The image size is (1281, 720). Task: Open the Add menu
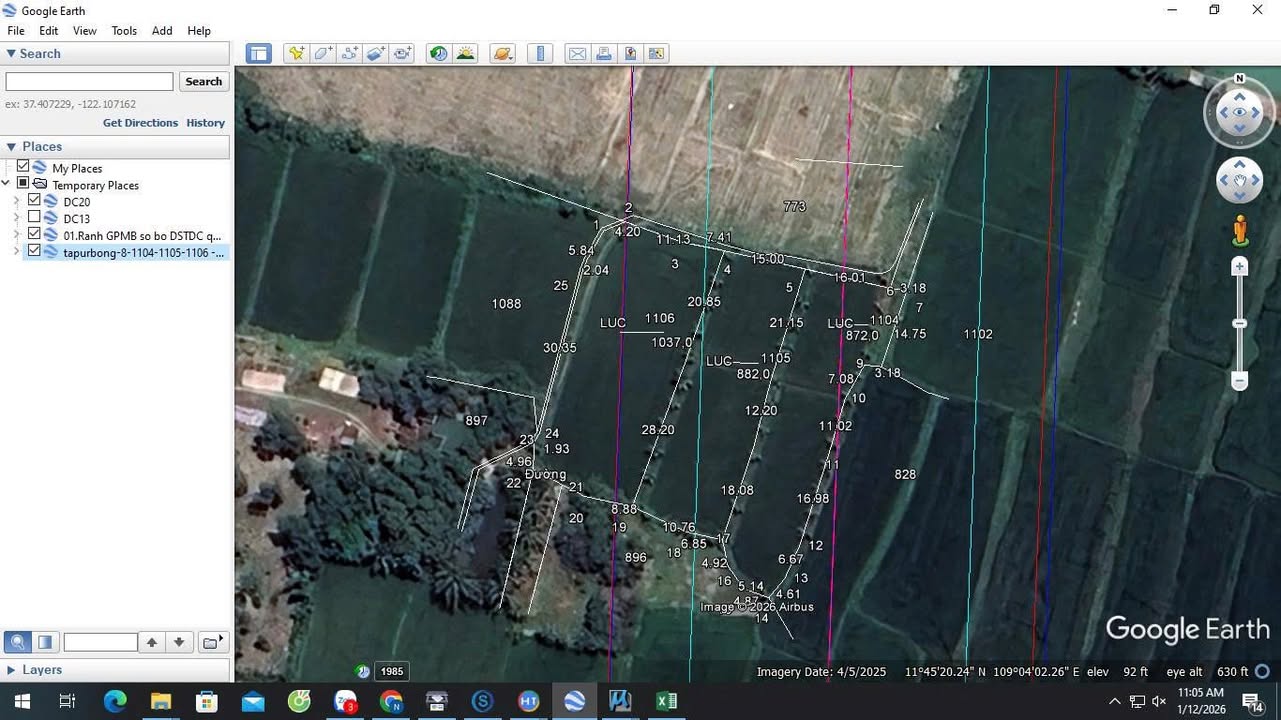[162, 31]
